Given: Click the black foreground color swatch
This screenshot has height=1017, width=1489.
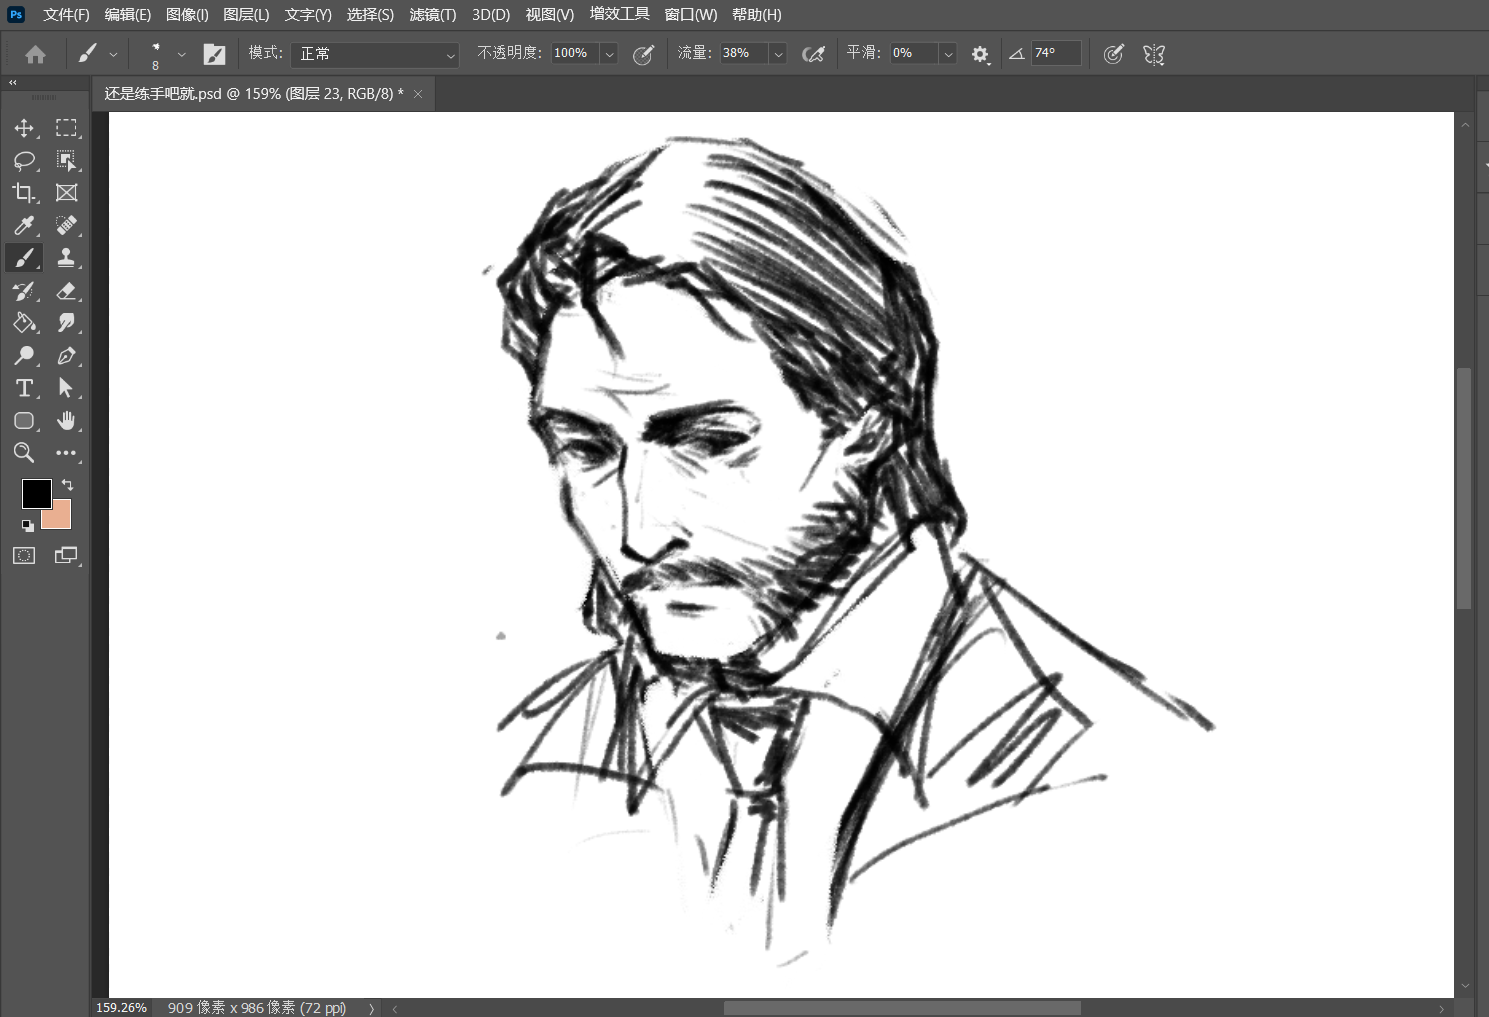Looking at the screenshot, I should pos(36,493).
